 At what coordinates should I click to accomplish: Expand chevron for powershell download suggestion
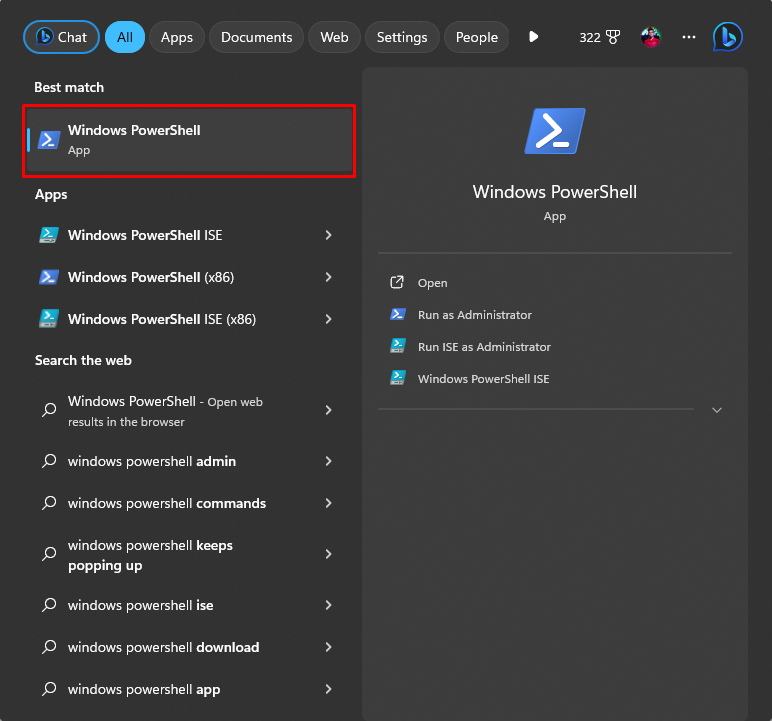(x=328, y=647)
